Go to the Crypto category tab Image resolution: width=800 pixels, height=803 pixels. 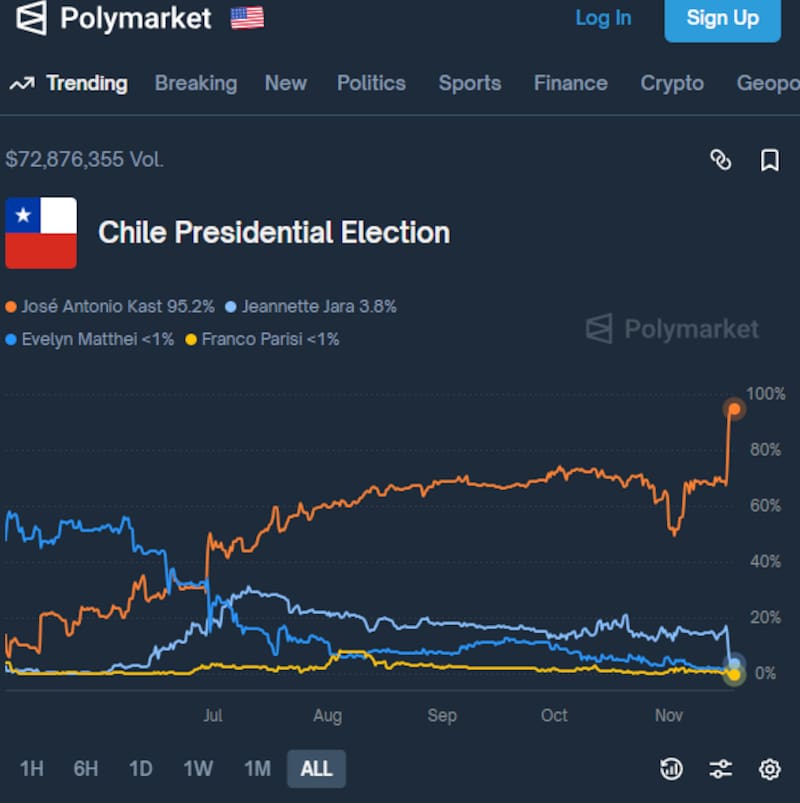tap(672, 83)
